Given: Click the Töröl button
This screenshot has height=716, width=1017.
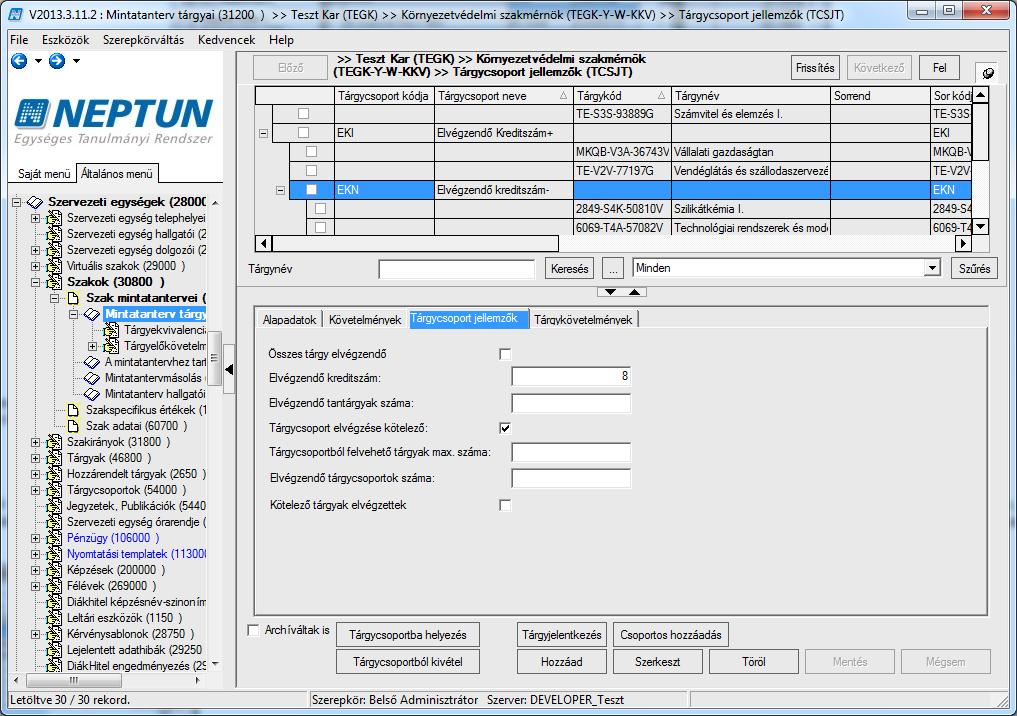Looking at the screenshot, I should [x=754, y=662].
